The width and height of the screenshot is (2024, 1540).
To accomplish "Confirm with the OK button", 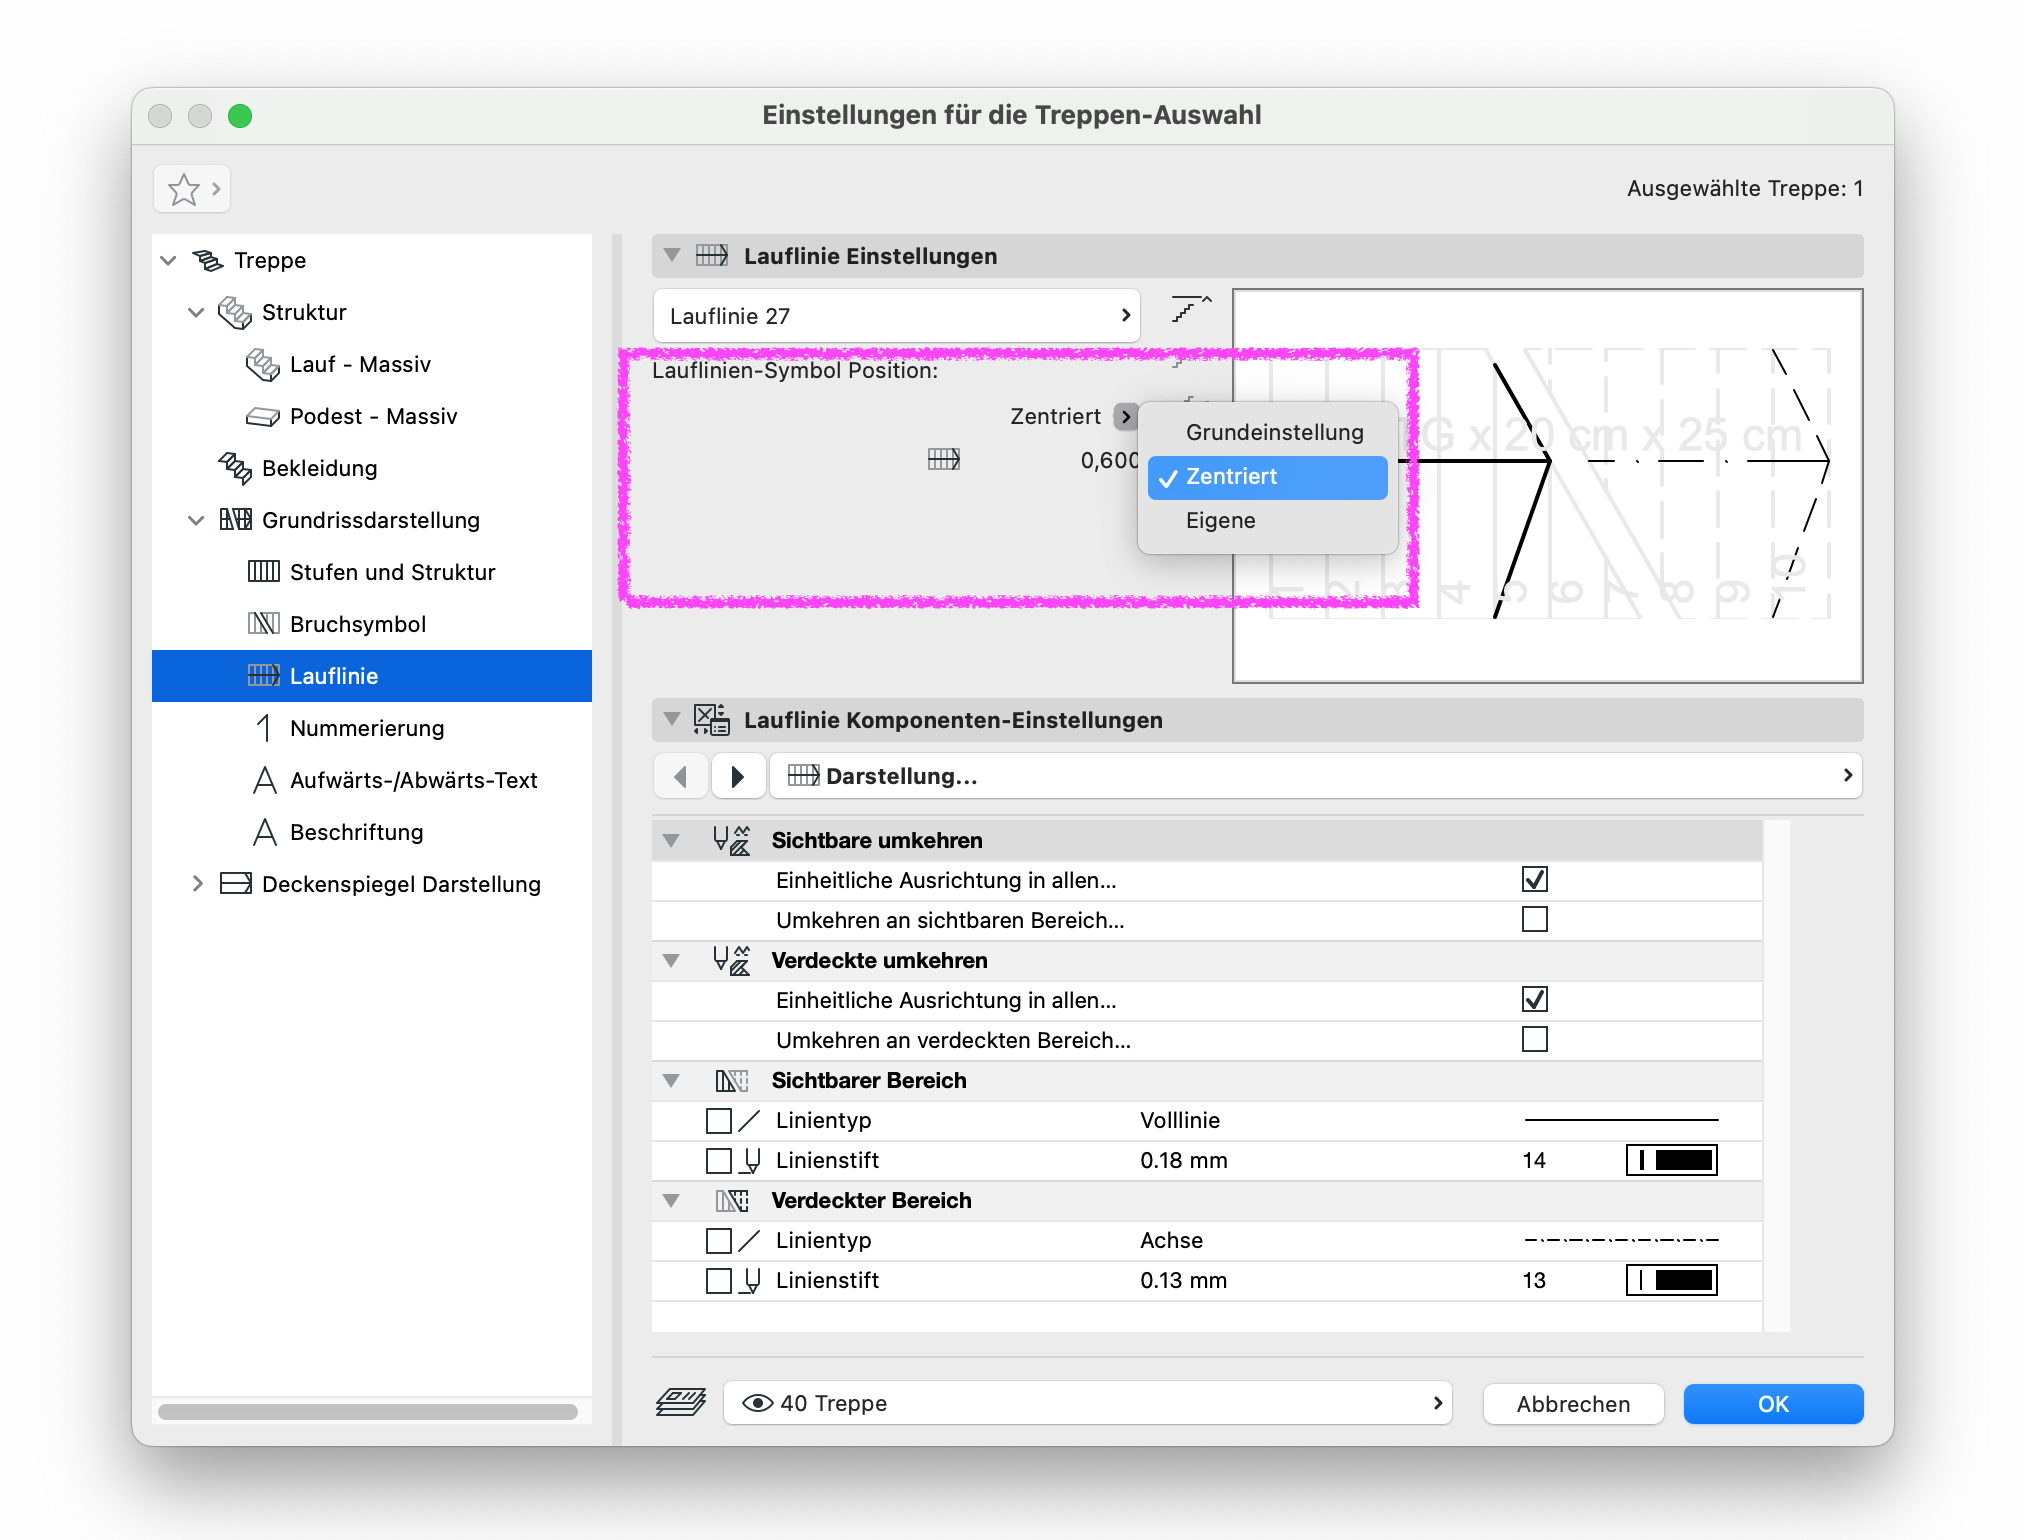I will (1772, 1404).
